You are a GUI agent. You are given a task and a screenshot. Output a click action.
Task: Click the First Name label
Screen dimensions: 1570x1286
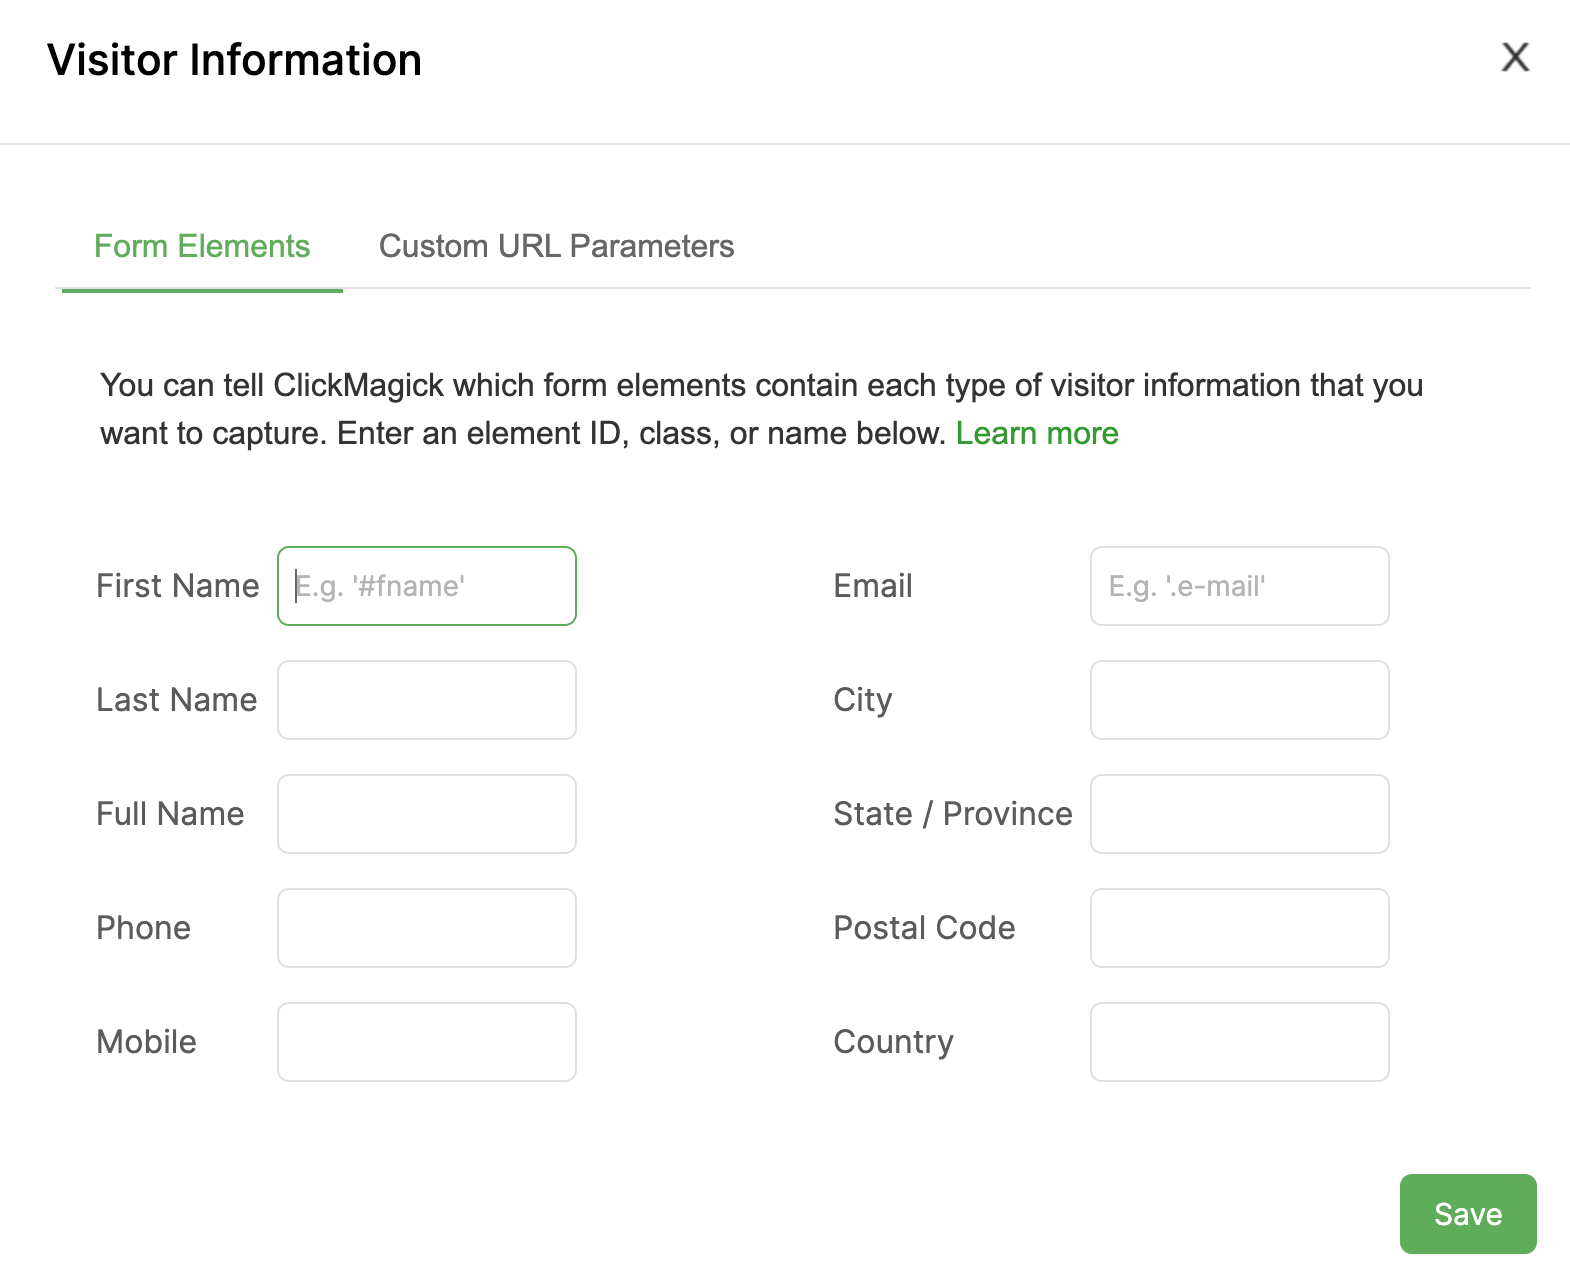(178, 586)
